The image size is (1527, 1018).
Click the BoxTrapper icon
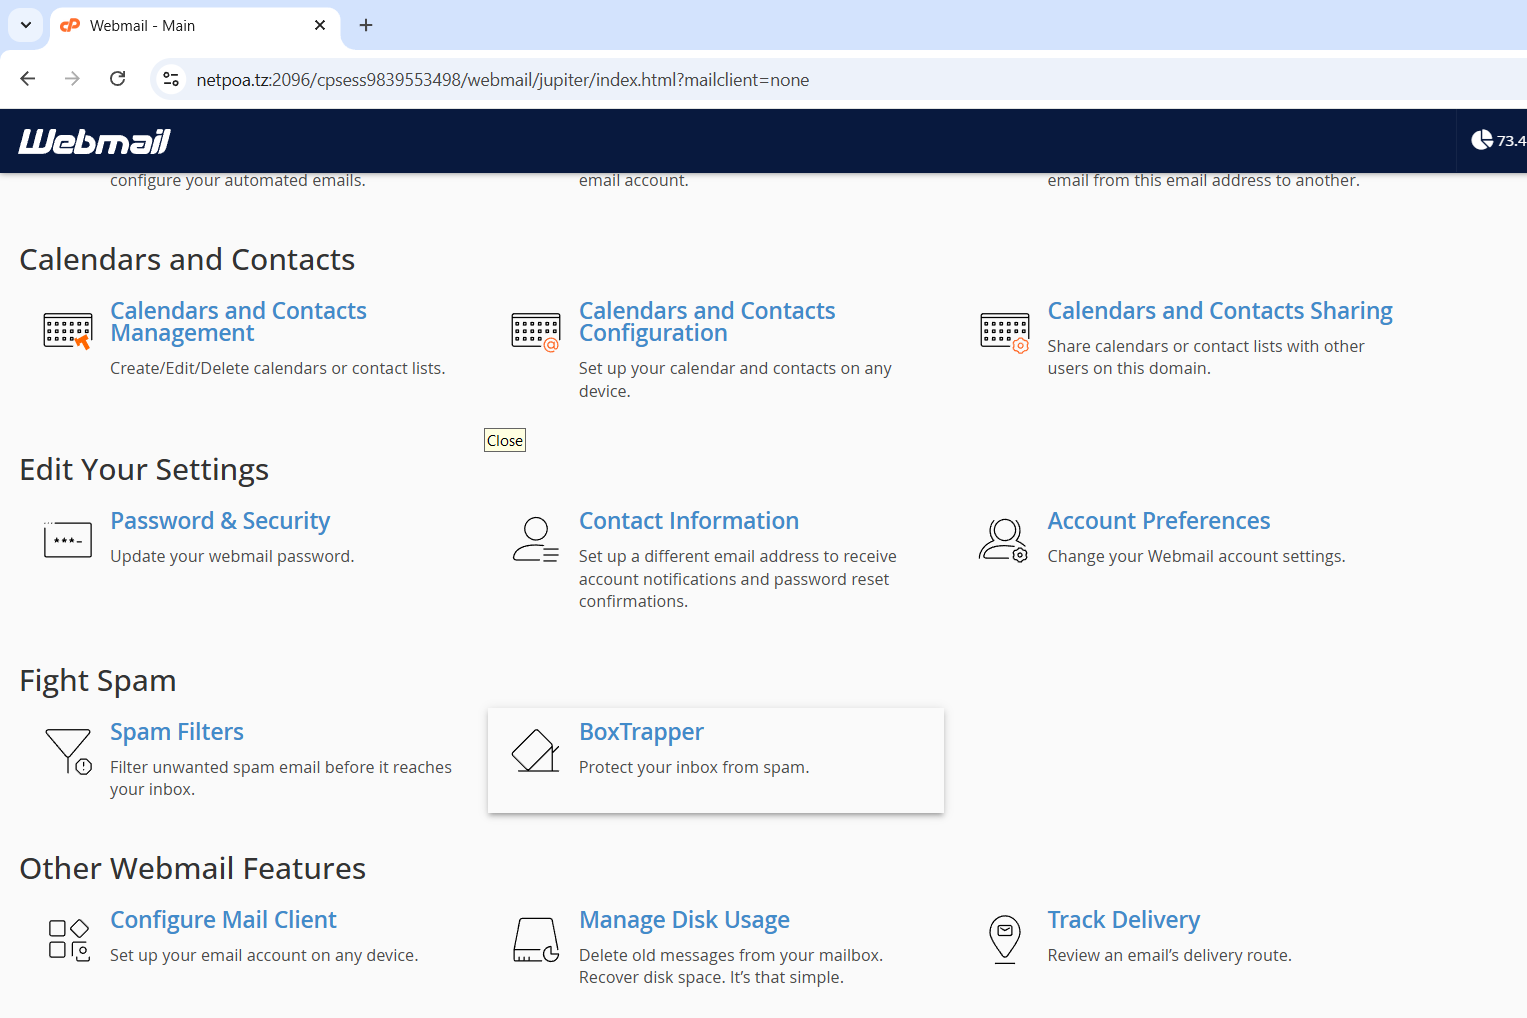point(535,751)
